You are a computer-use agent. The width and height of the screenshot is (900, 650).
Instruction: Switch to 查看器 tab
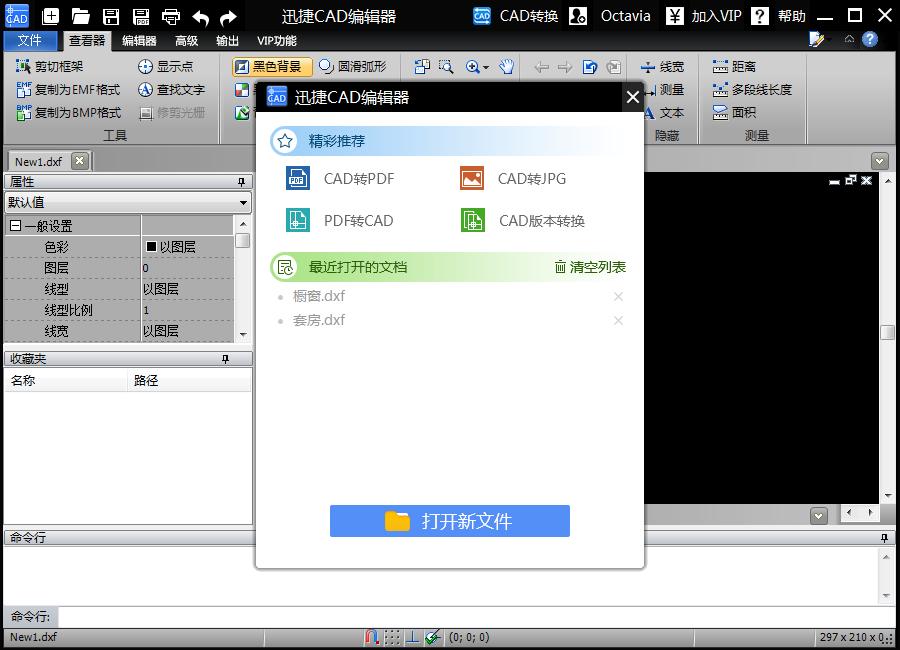click(87, 41)
